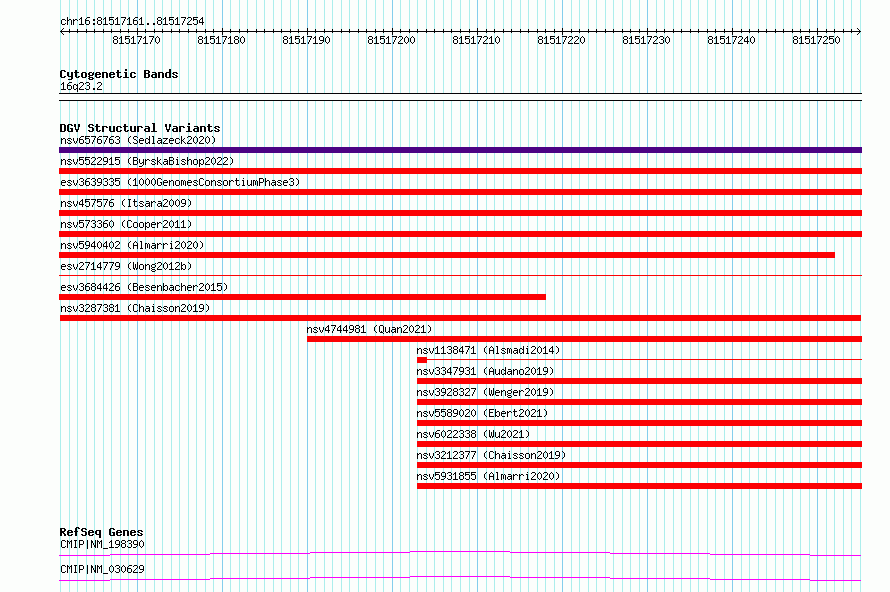This screenshot has width=890, height=592.
Task: Click nsv6022338 (Wu2021) label
Action: tap(473, 434)
